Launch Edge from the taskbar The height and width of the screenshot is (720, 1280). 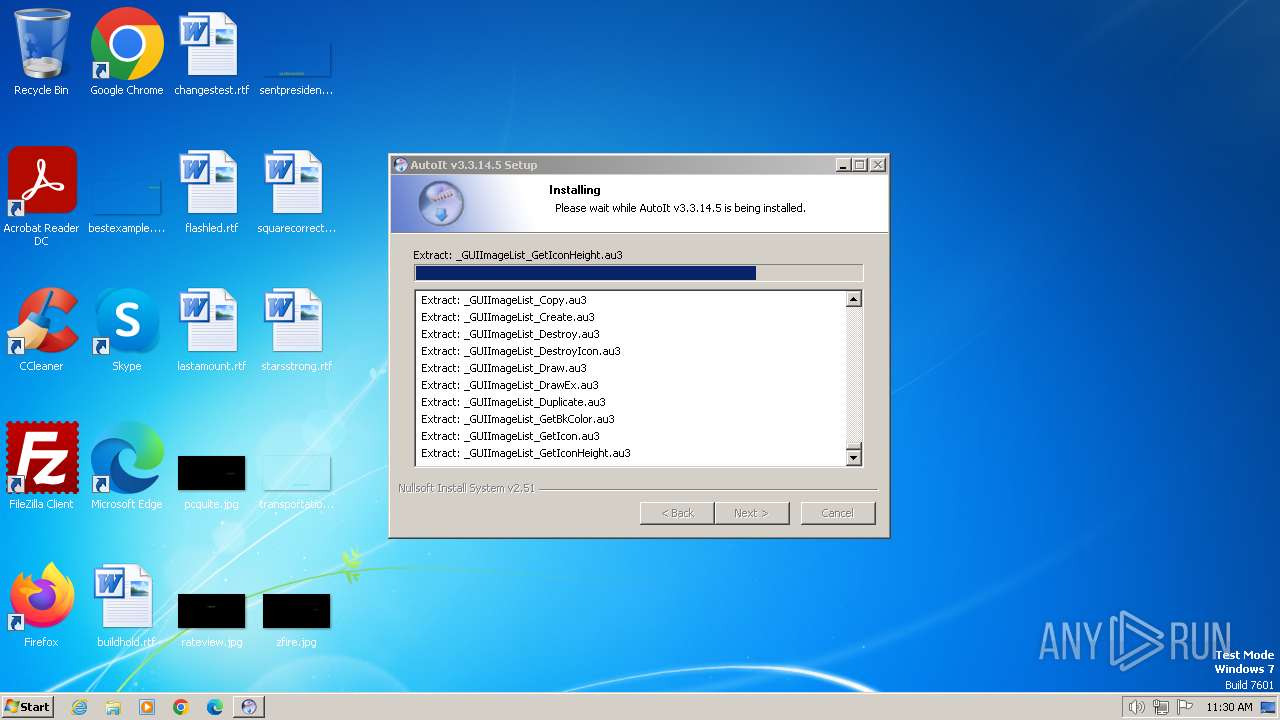tap(215, 707)
